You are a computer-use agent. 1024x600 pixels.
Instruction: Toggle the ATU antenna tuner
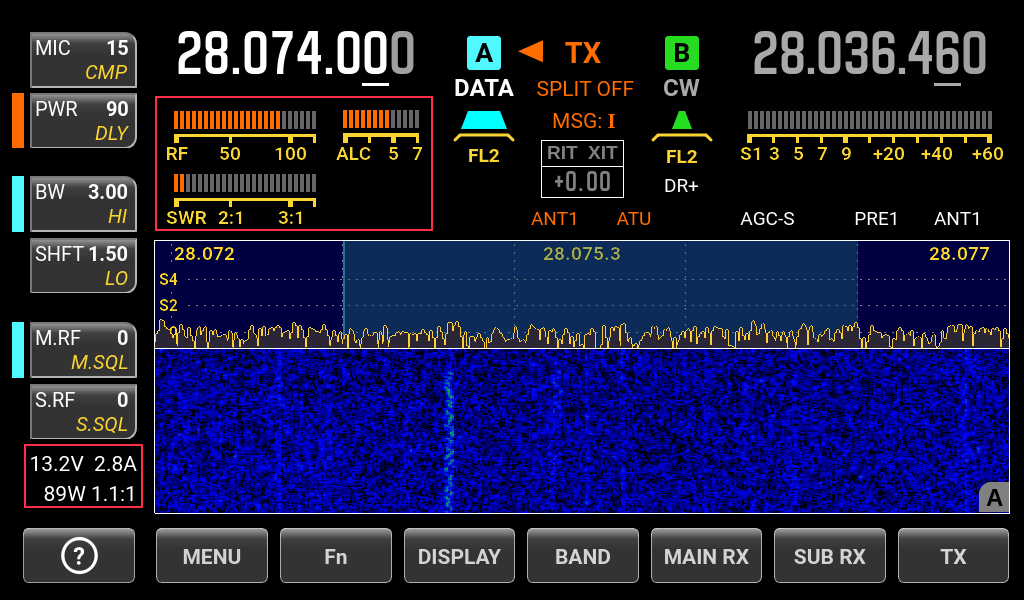point(633,218)
